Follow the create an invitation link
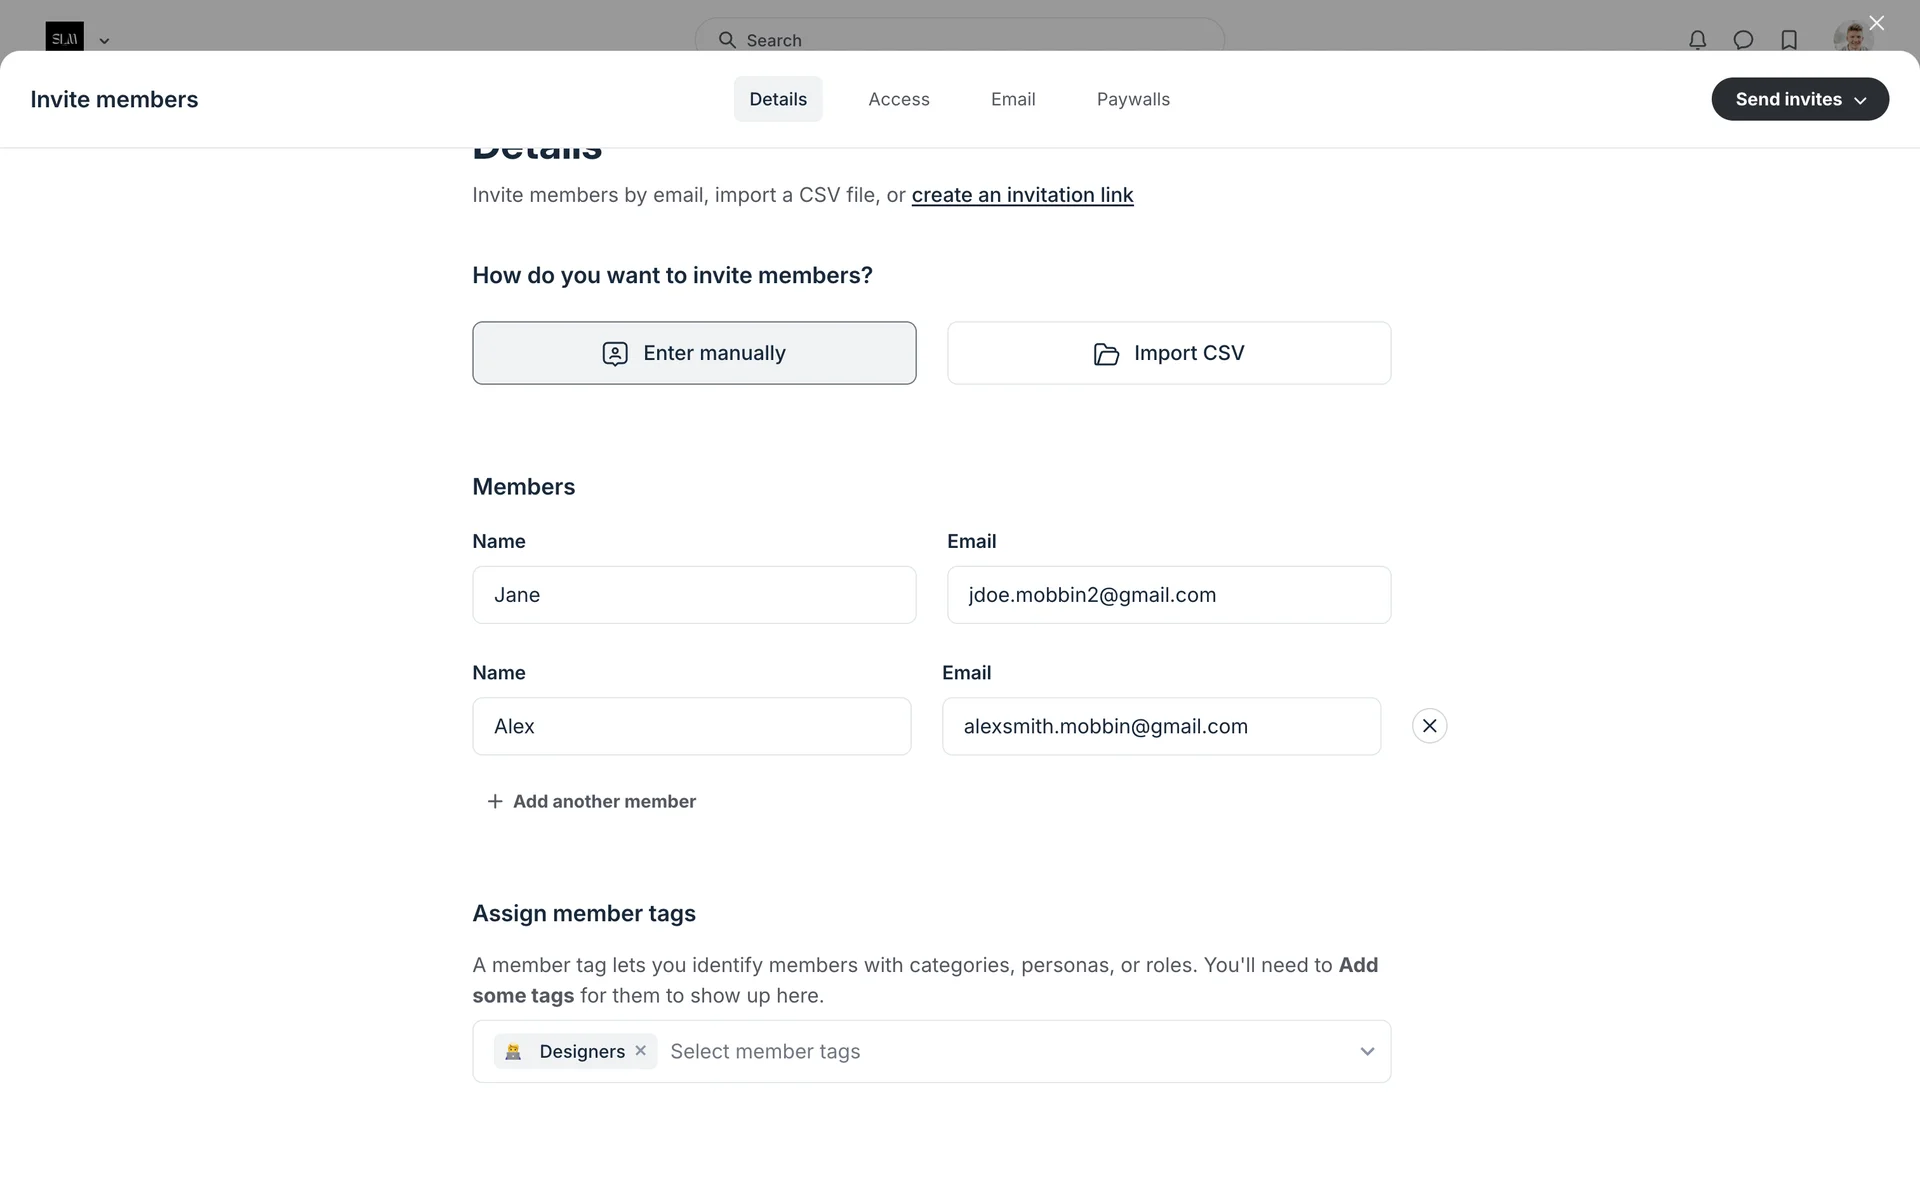The width and height of the screenshot is (1920, 1200). click(1022, 195)
